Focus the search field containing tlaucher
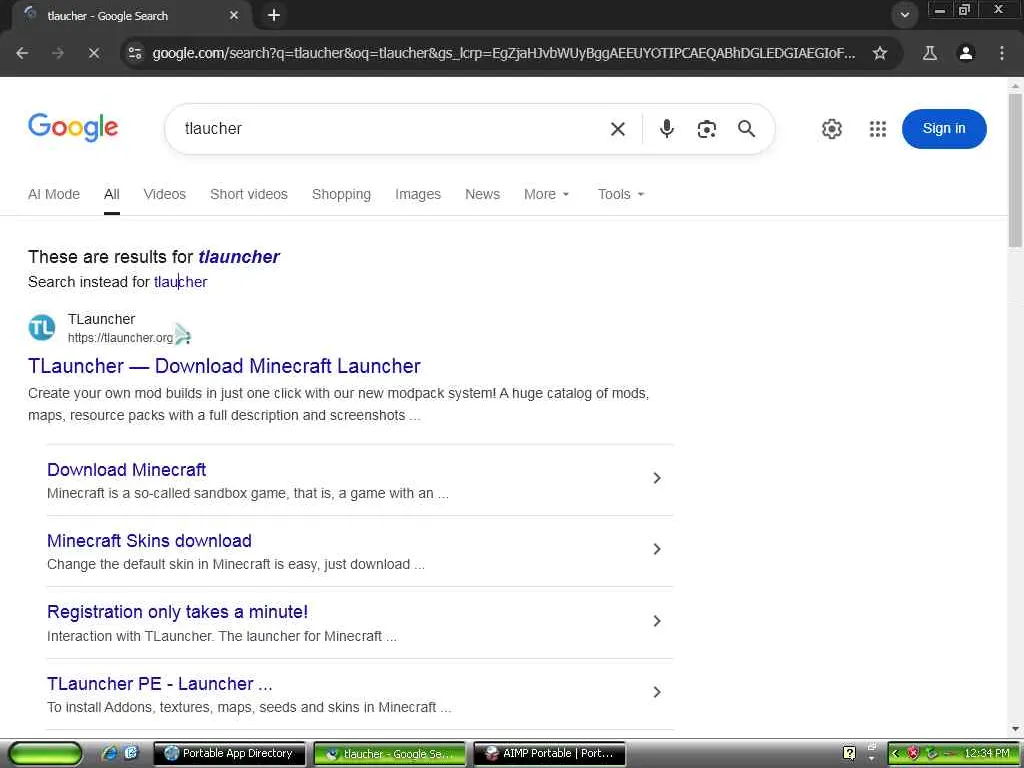Image resolution: width=1024 pixels, height=768 pixels. [392, 129]
